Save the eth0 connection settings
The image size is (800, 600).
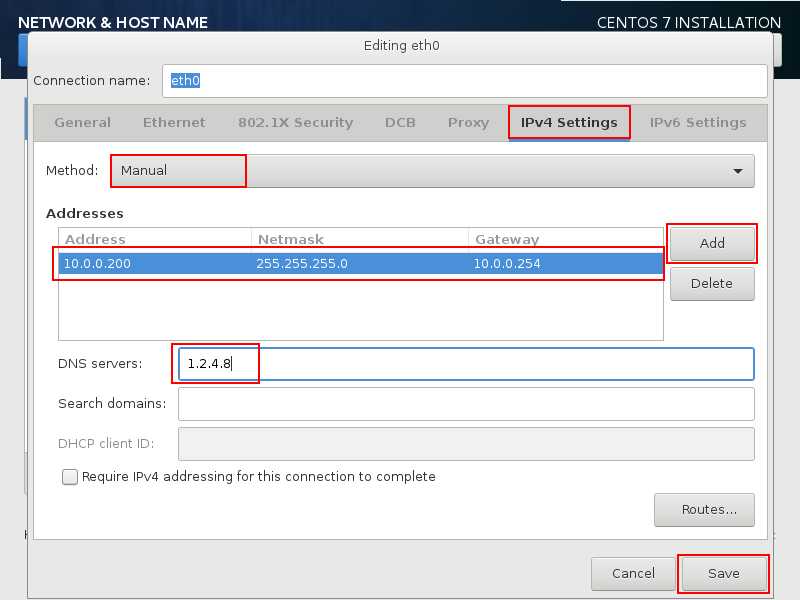coord(723,573)
